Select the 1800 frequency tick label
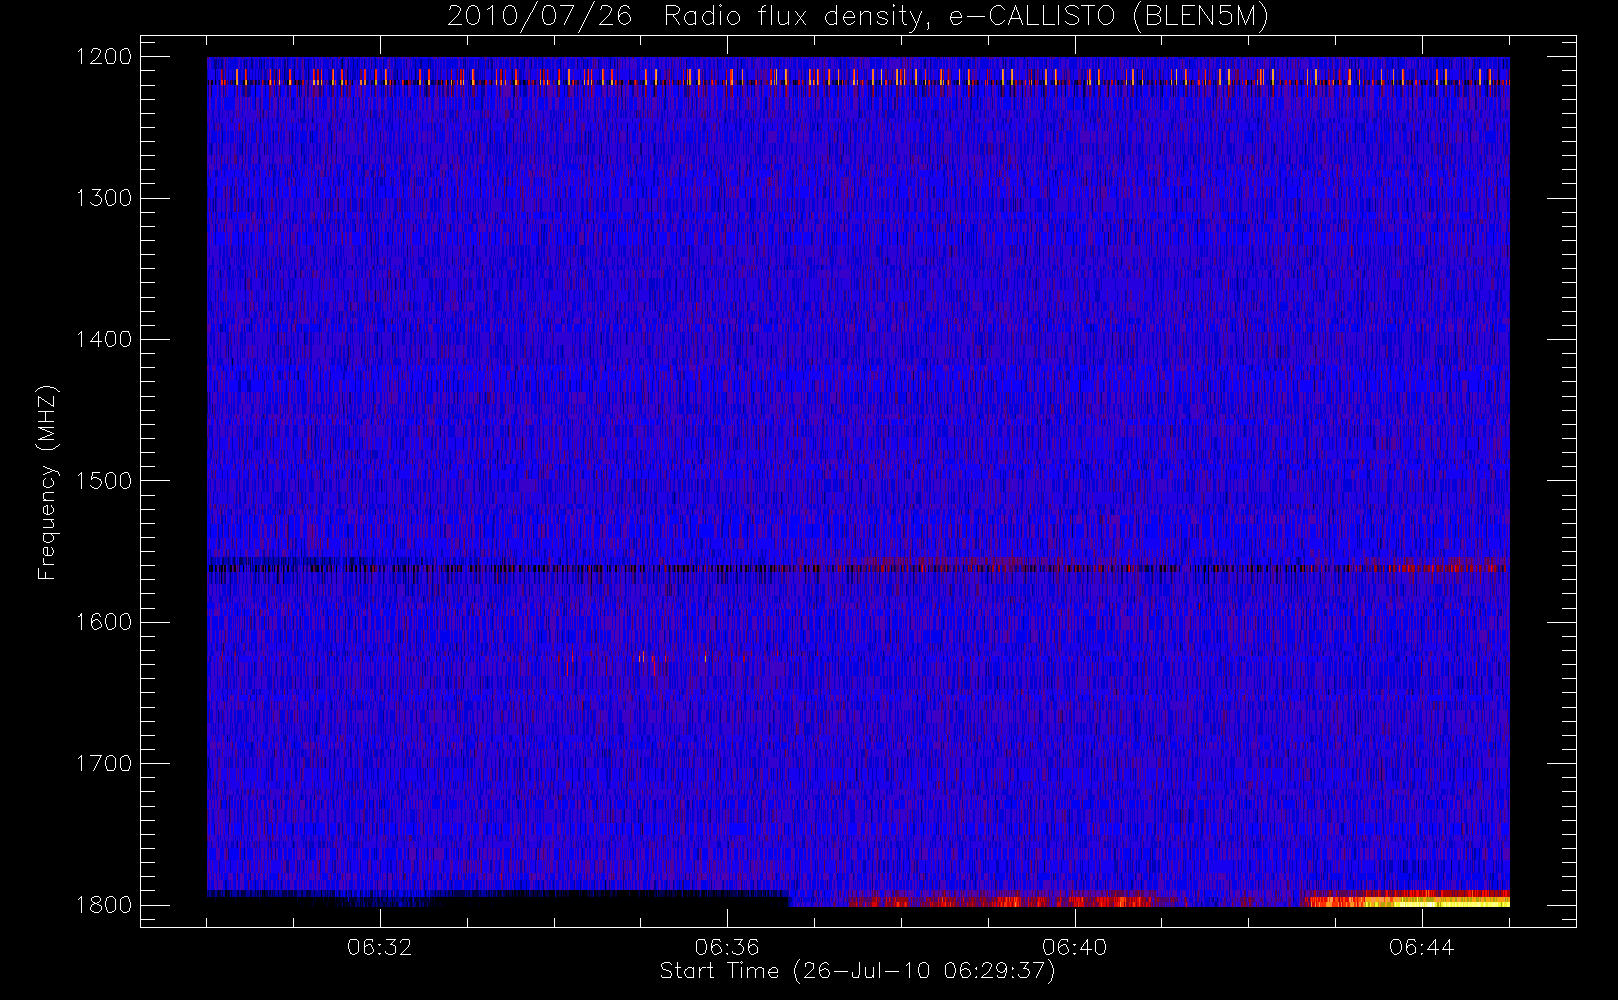Viewport: 1618px width, 1000px height. [x=104, y=905]
